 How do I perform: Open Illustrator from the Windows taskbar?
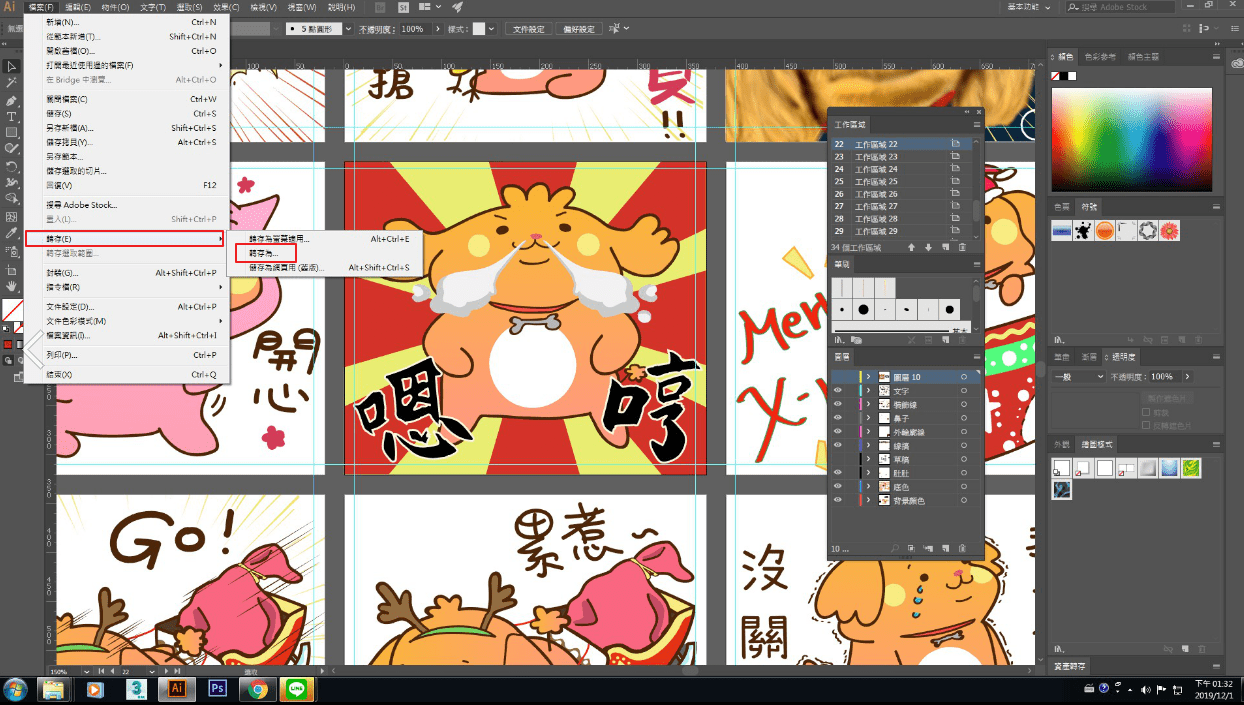[x=177, y=689]
